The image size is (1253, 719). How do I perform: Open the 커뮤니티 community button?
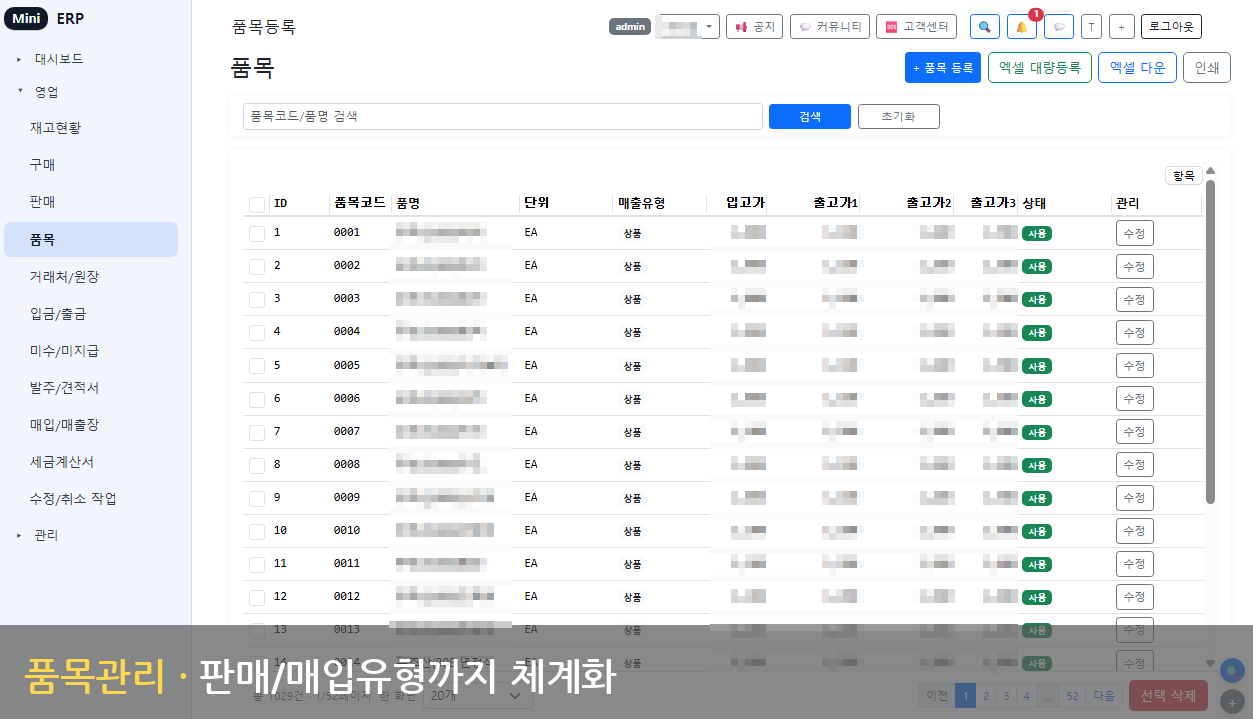point(829,27)
